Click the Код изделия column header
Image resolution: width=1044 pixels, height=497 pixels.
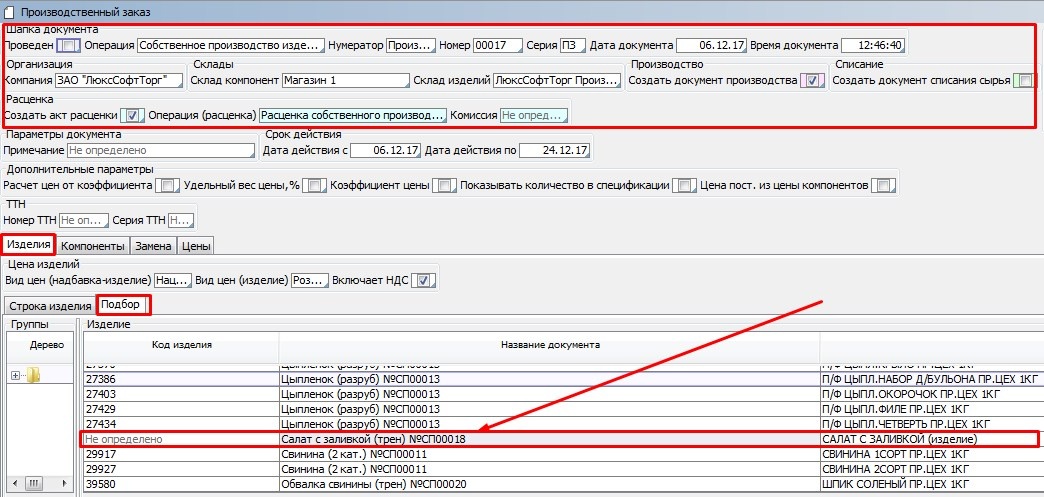coord(181,345)
